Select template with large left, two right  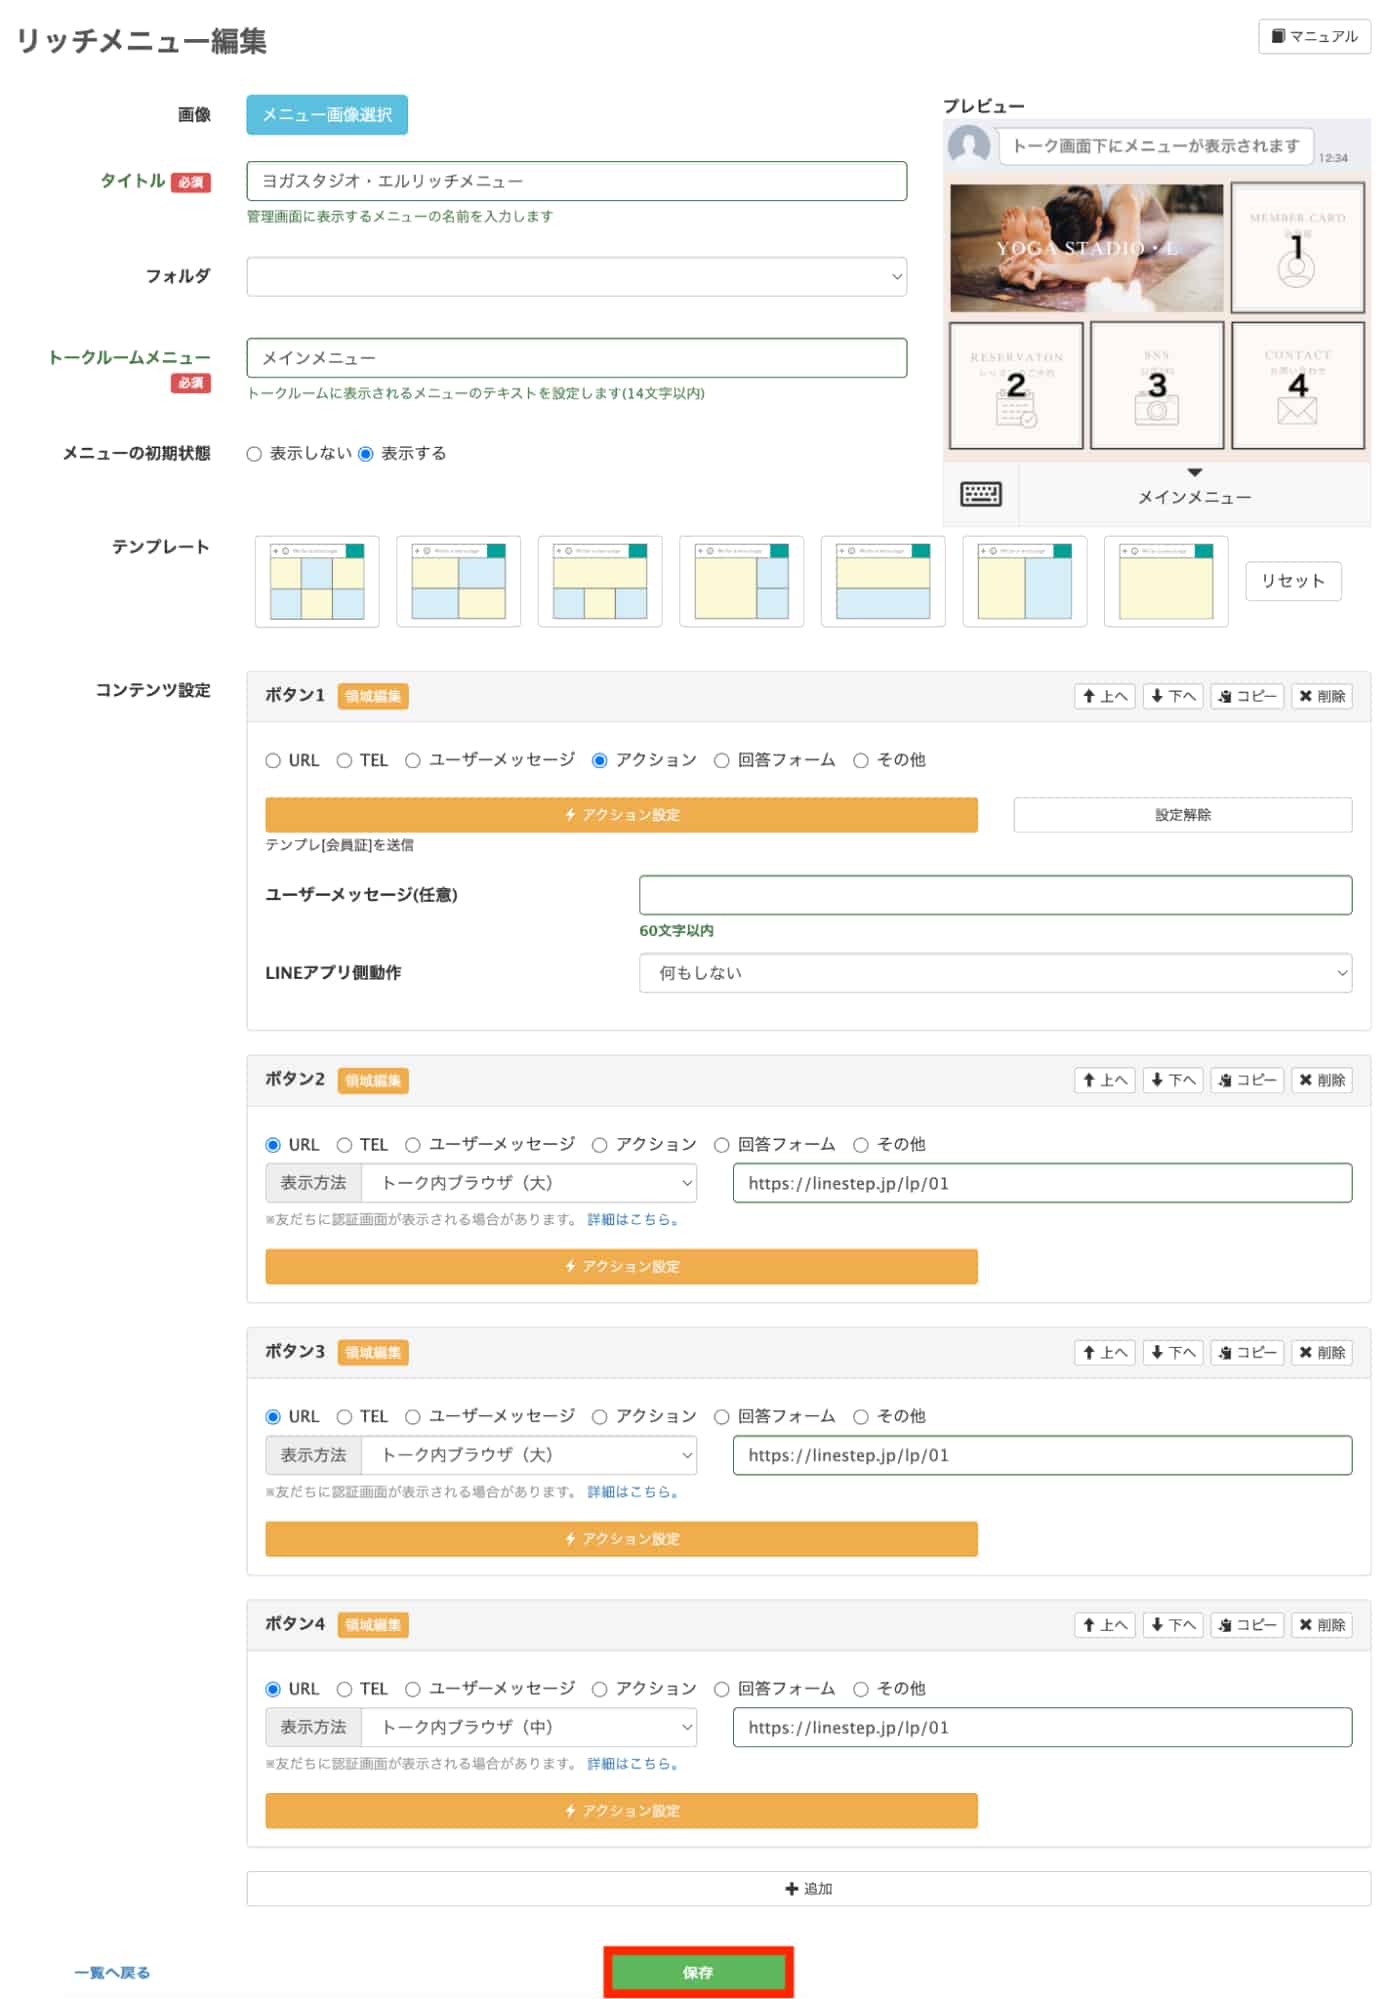click(741, 581)
